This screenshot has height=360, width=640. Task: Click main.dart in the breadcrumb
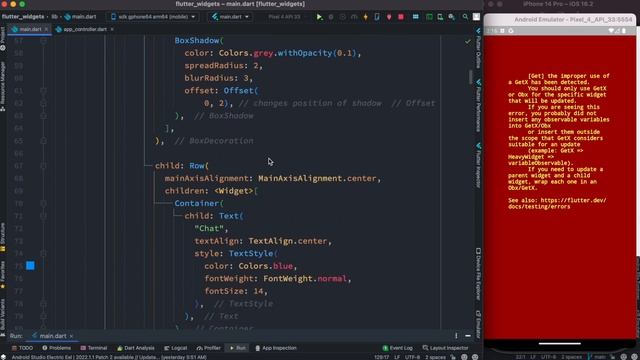80,17
